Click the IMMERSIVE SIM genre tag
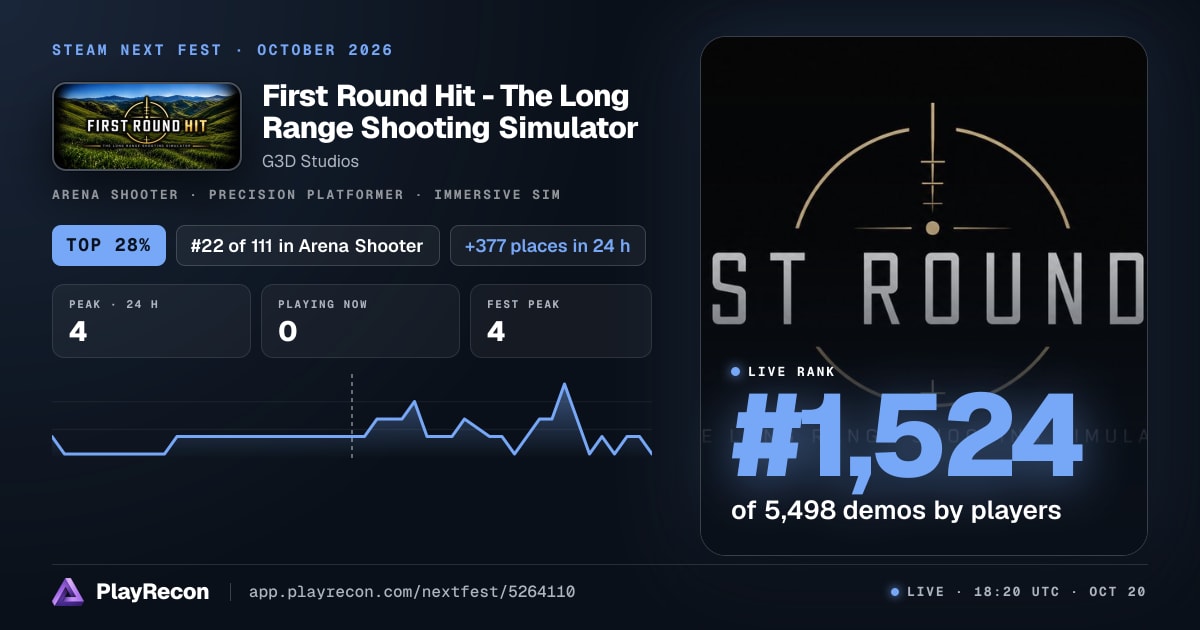The height and width of the screenshot is (630, 1200). click(497, 194)
